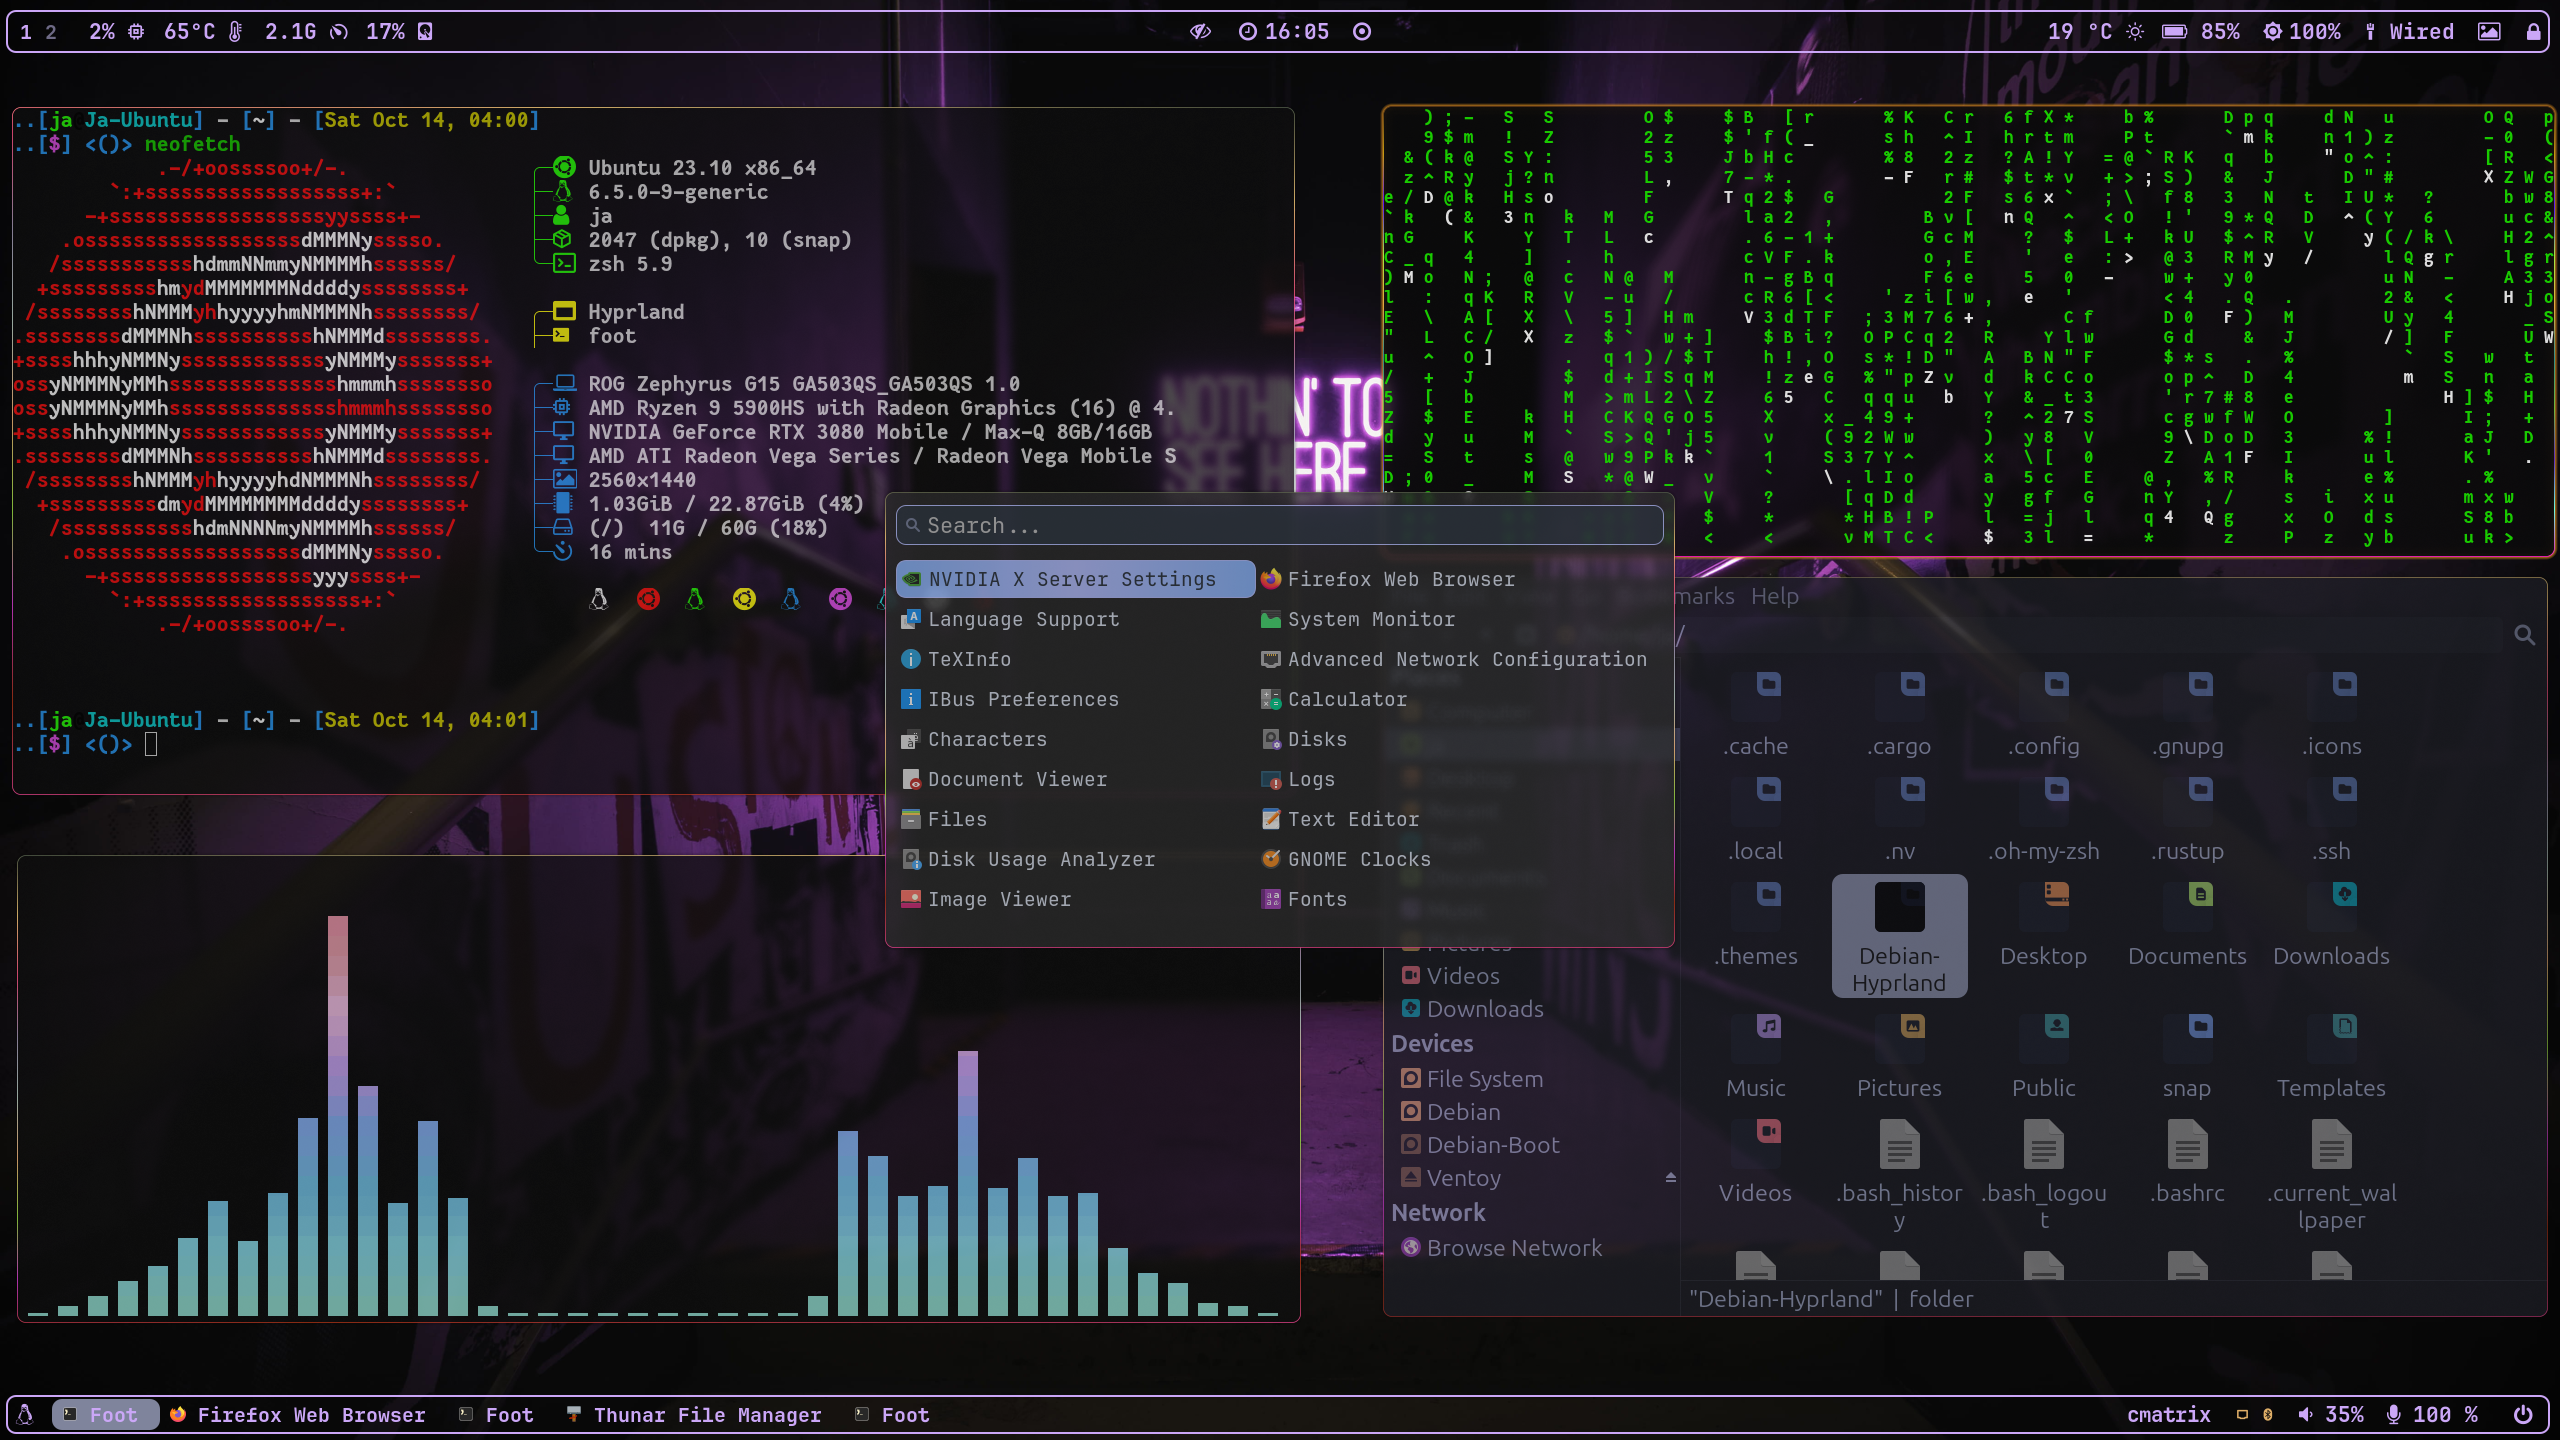Click the Thunar search magnifier icon
The height and width of the screenshot is (1440, 2560).
pos(2524,635)
